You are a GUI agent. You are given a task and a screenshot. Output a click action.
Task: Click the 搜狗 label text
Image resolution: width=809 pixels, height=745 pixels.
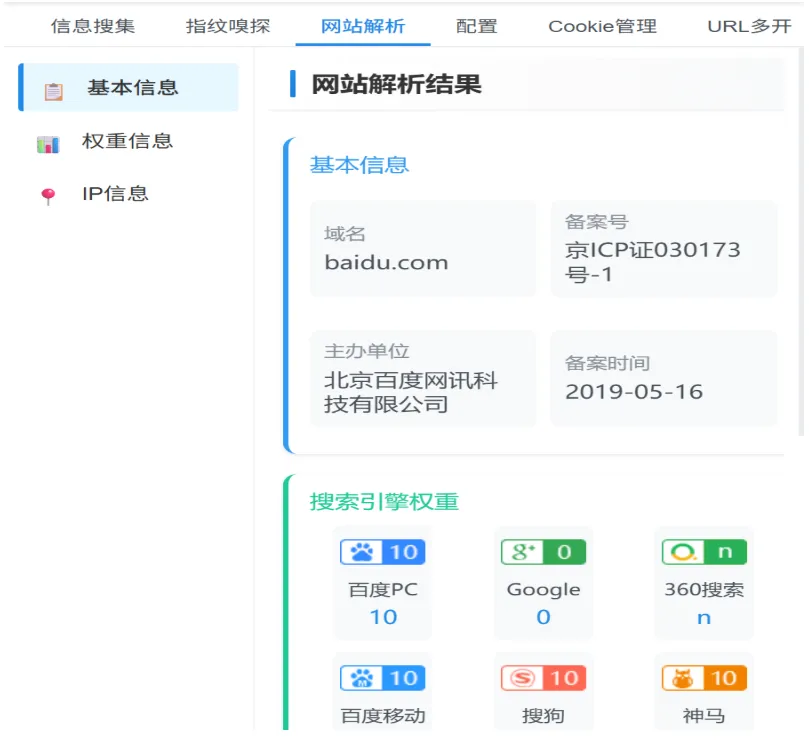click(543, 716)
